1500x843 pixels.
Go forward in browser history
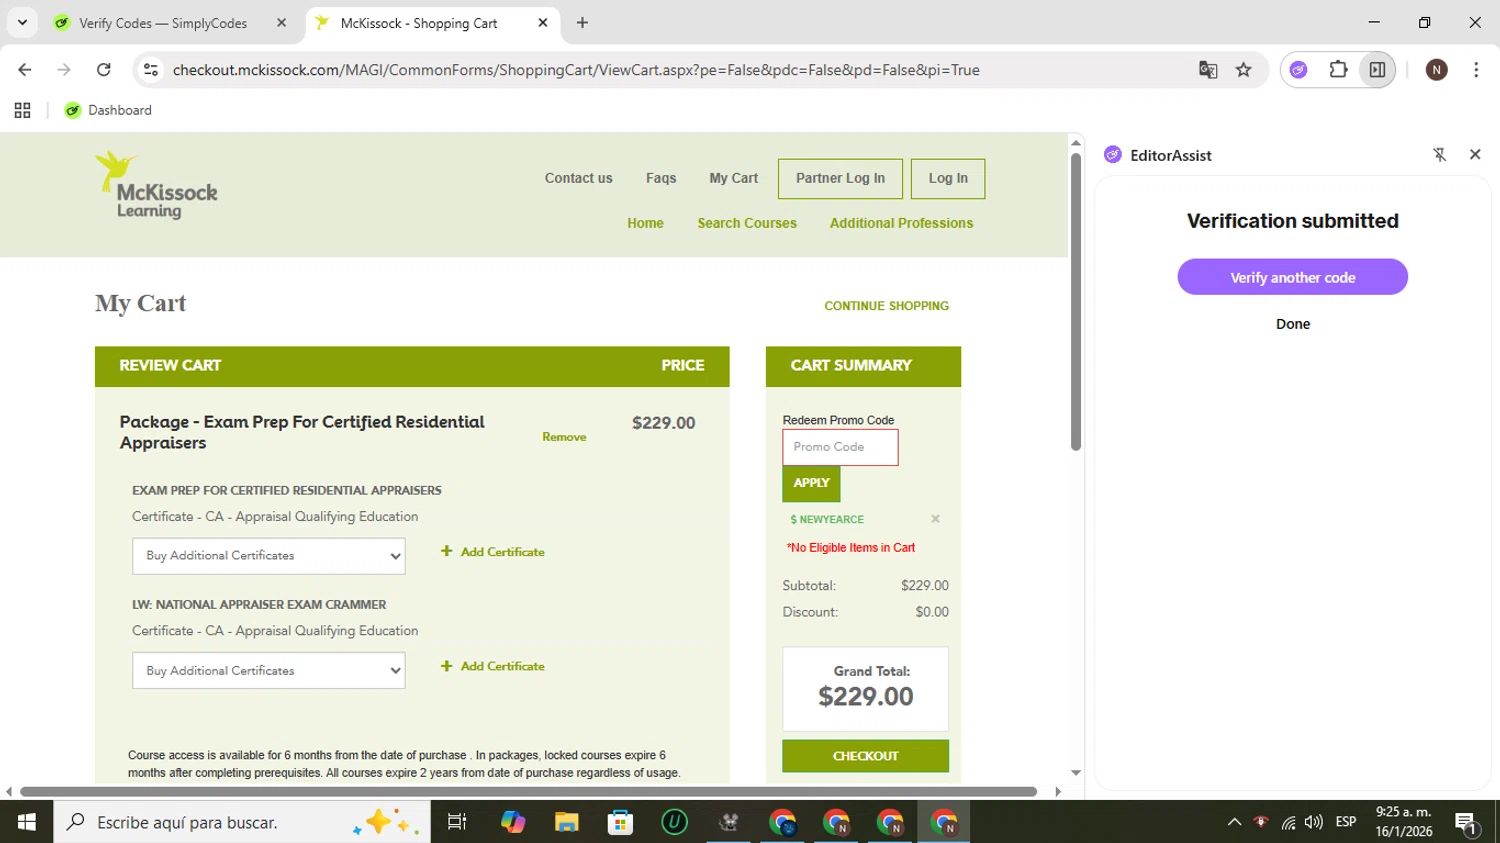tap(64, 69)
